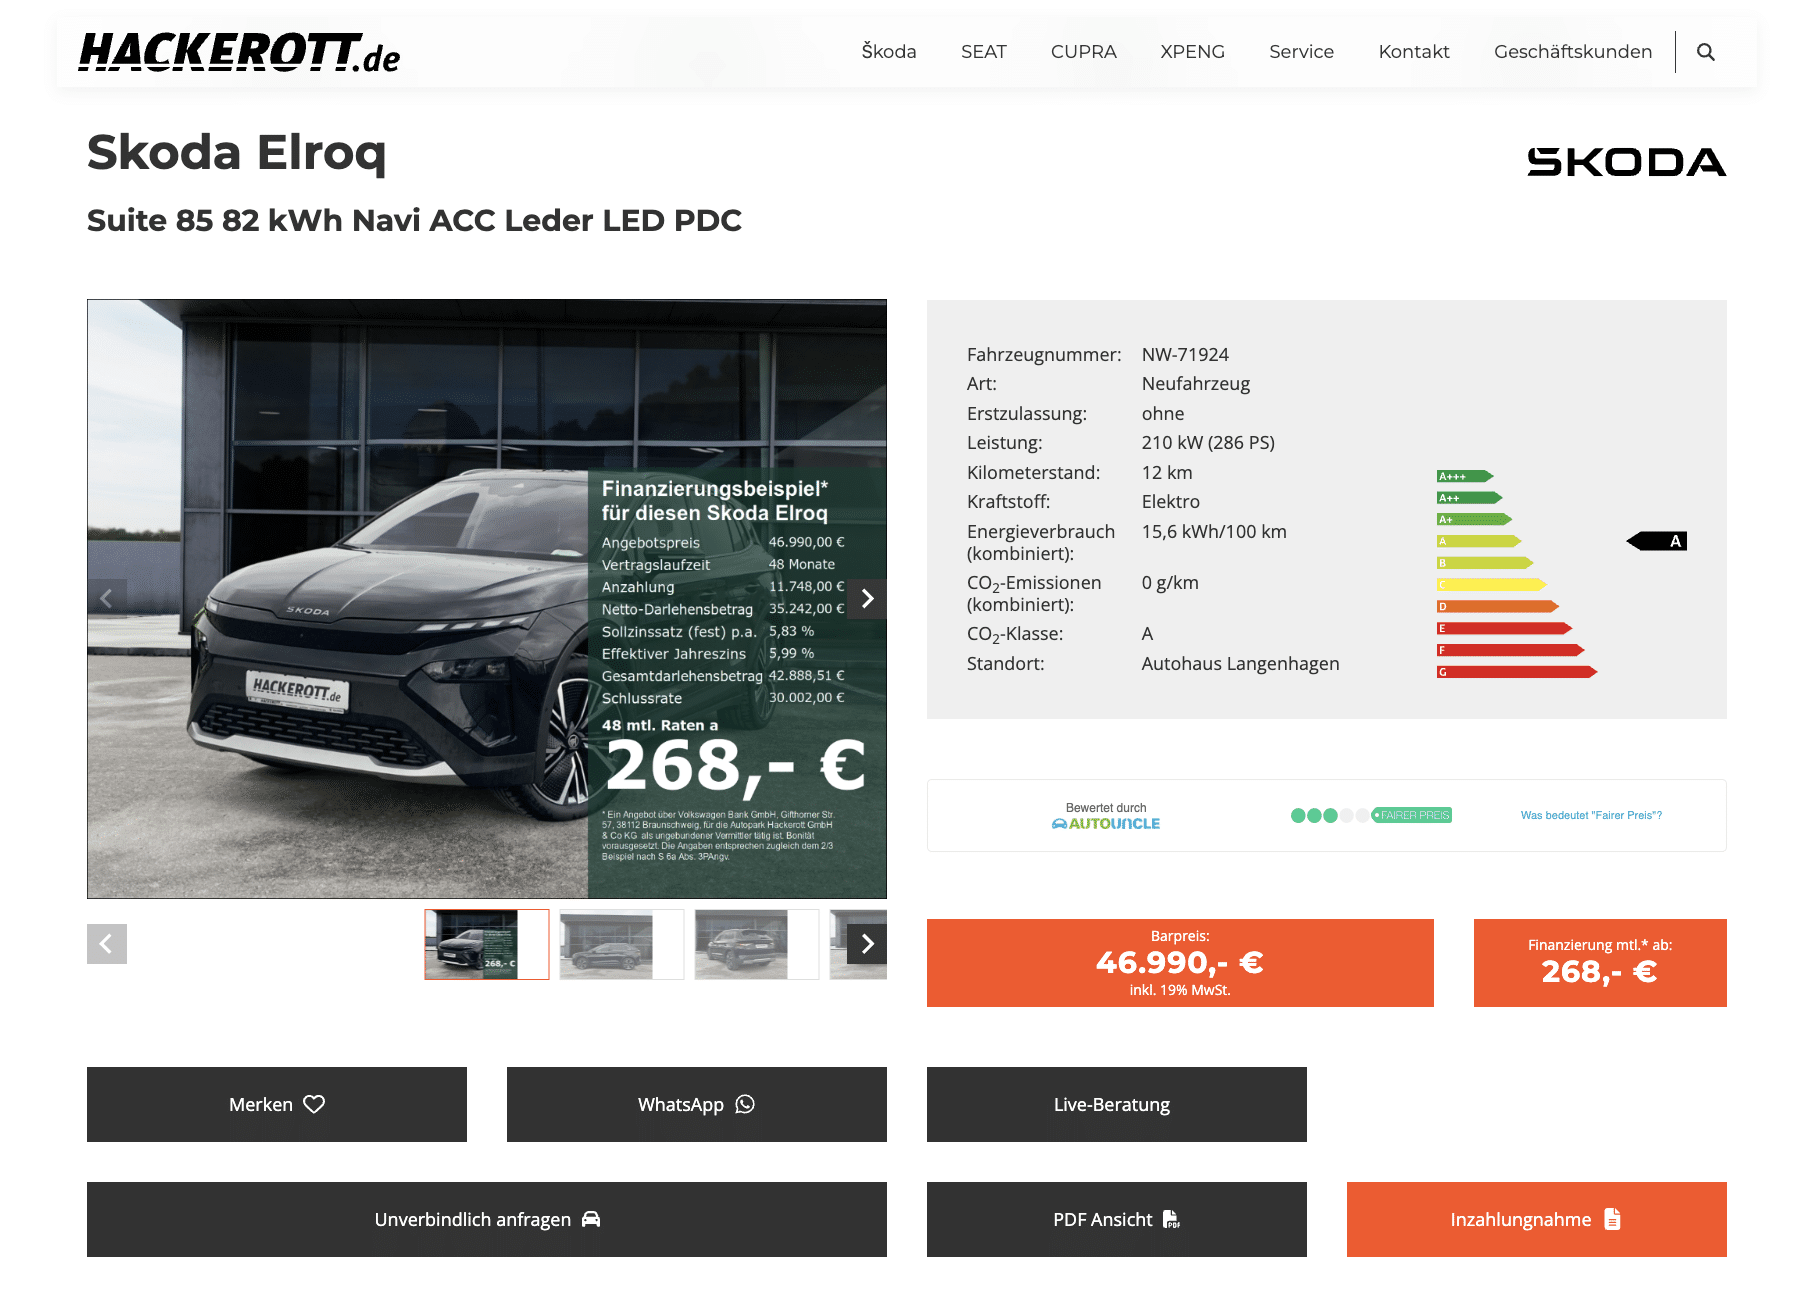This screenshot has width=1796, height=1312.
Task: Open 'Was bedeutet Fairer Preis?' link
Action: [x=1591, y=815]
